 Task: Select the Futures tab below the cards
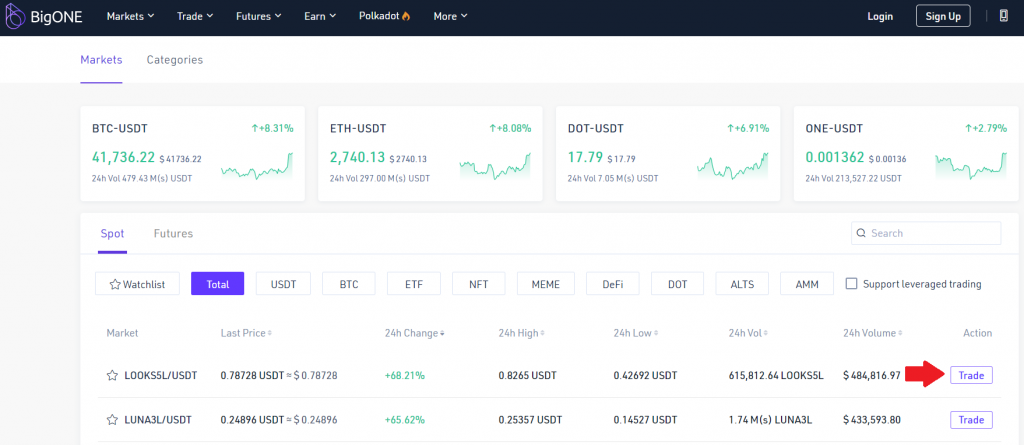(x=173, y=233)
